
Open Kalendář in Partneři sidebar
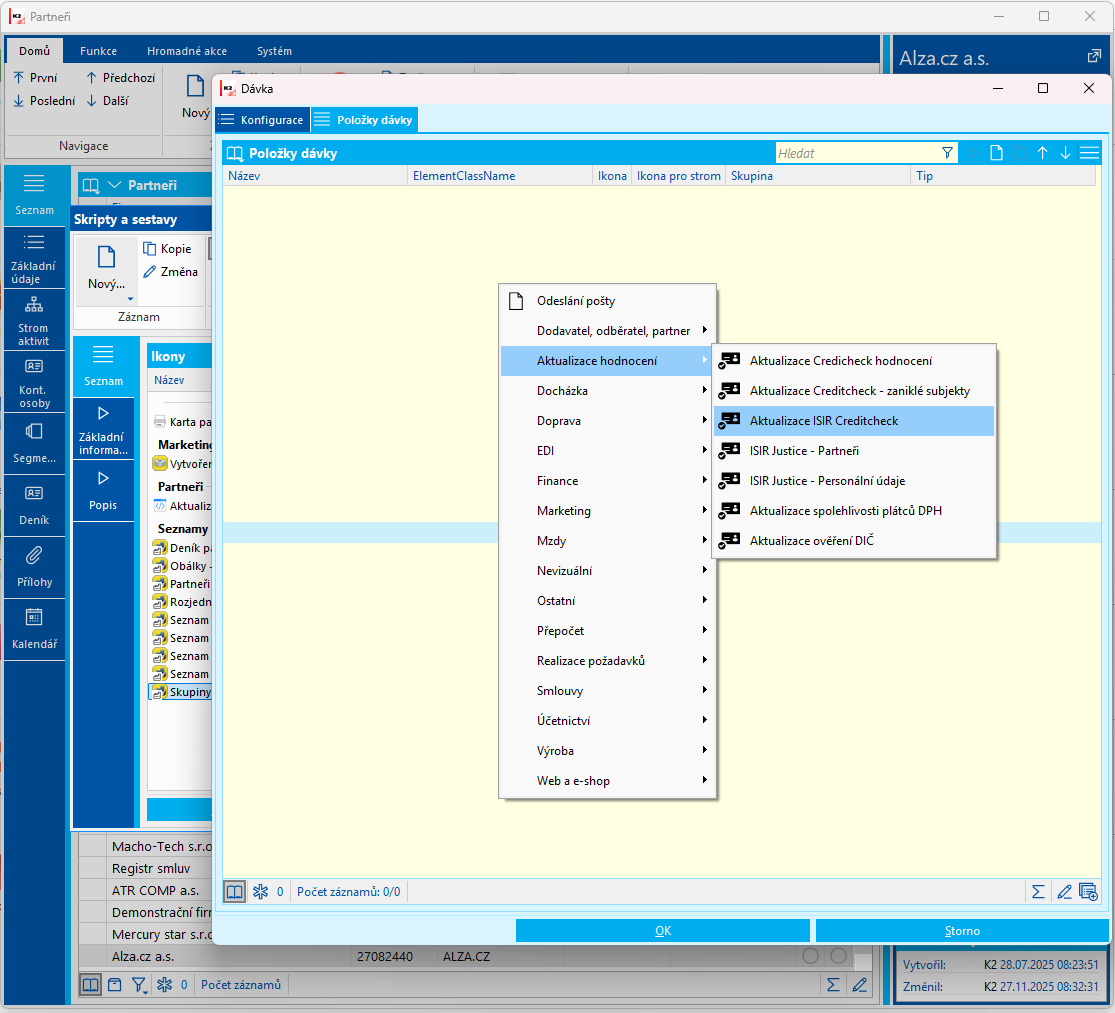coord(34,629)
